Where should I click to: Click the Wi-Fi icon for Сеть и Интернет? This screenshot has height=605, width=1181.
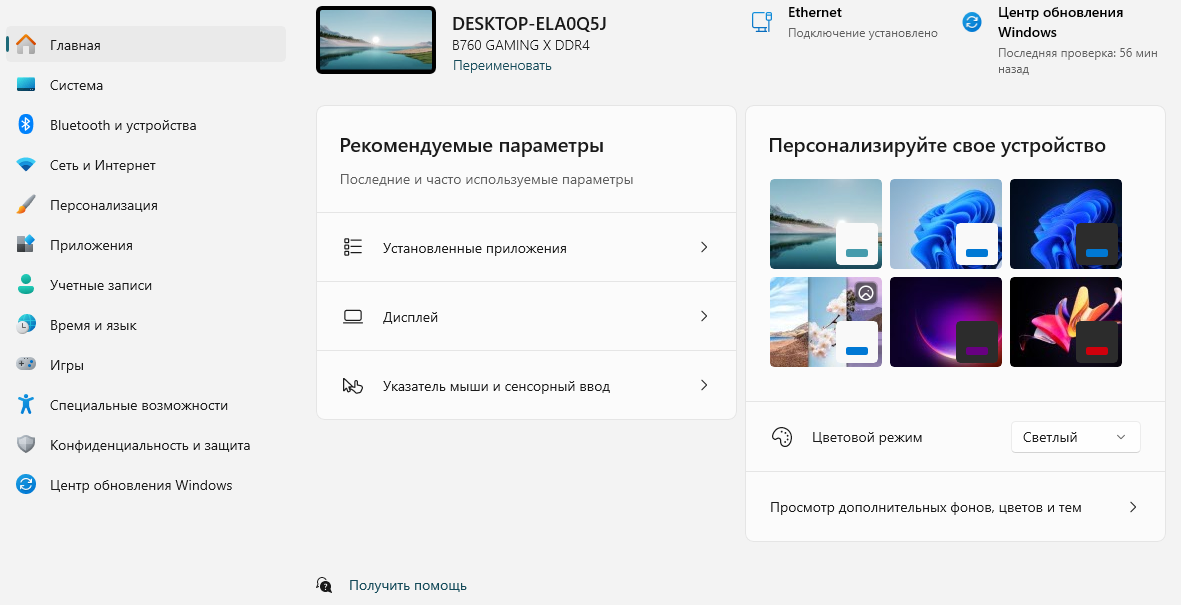26,165
